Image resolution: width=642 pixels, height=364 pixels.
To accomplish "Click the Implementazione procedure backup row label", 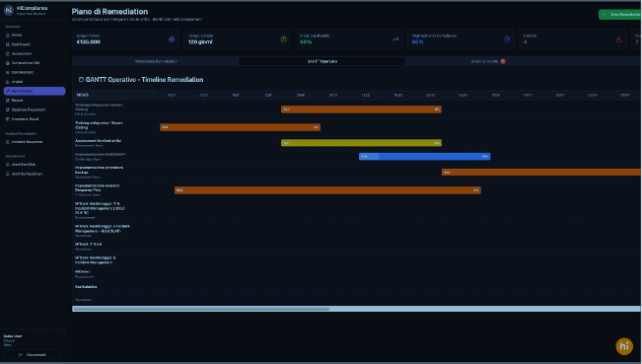I will pyautogui.click(x=99, y=170).
